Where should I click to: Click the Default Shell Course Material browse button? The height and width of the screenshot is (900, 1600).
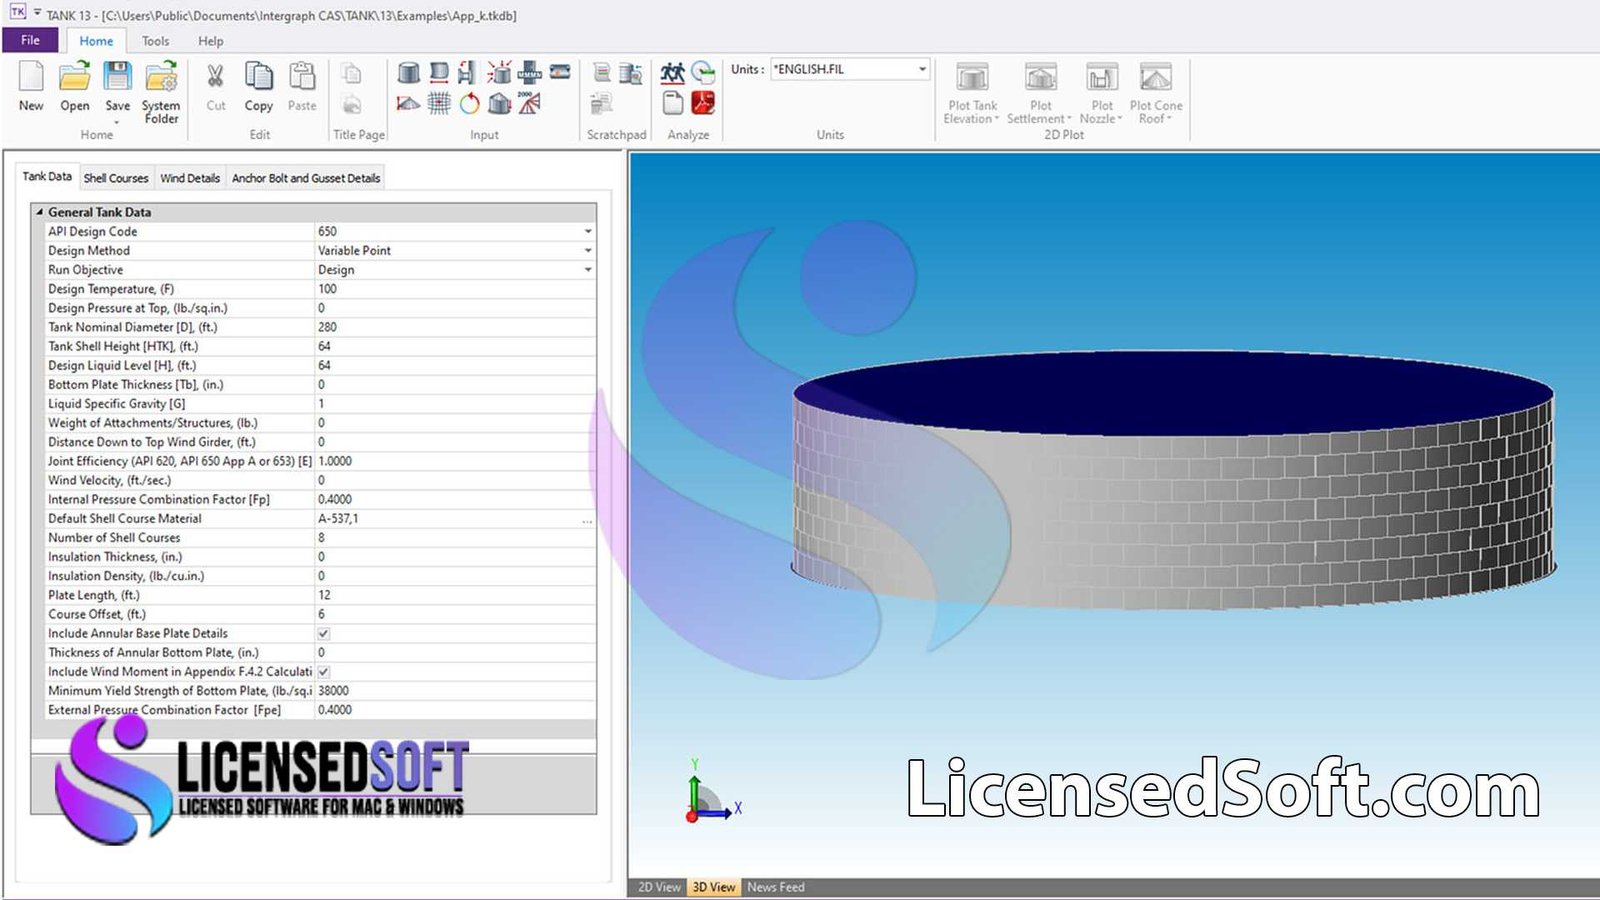587,519
